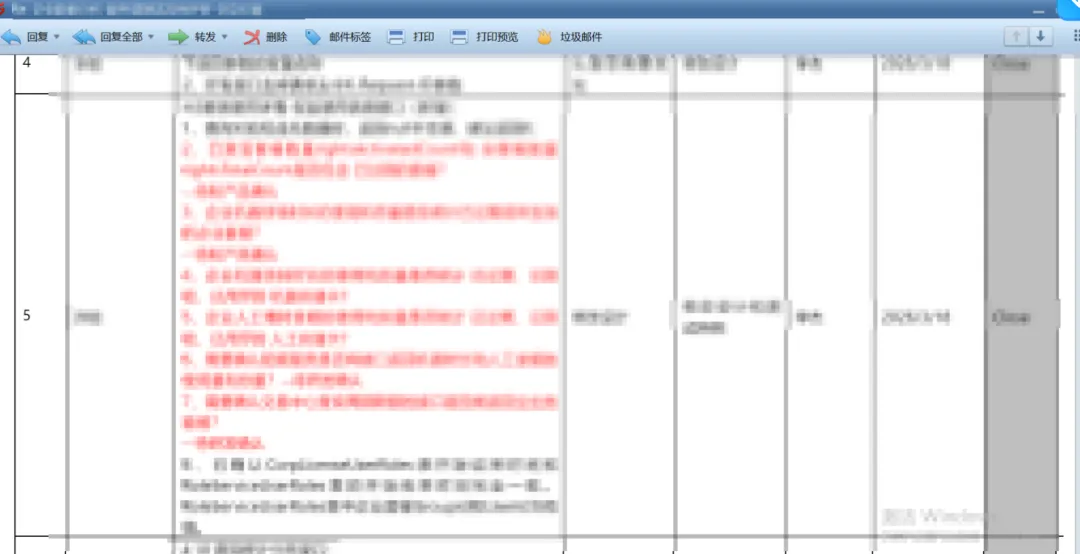Open the 回复 dropdown arrow
This screenshot has width=1080, height=554.
point(56,37)
